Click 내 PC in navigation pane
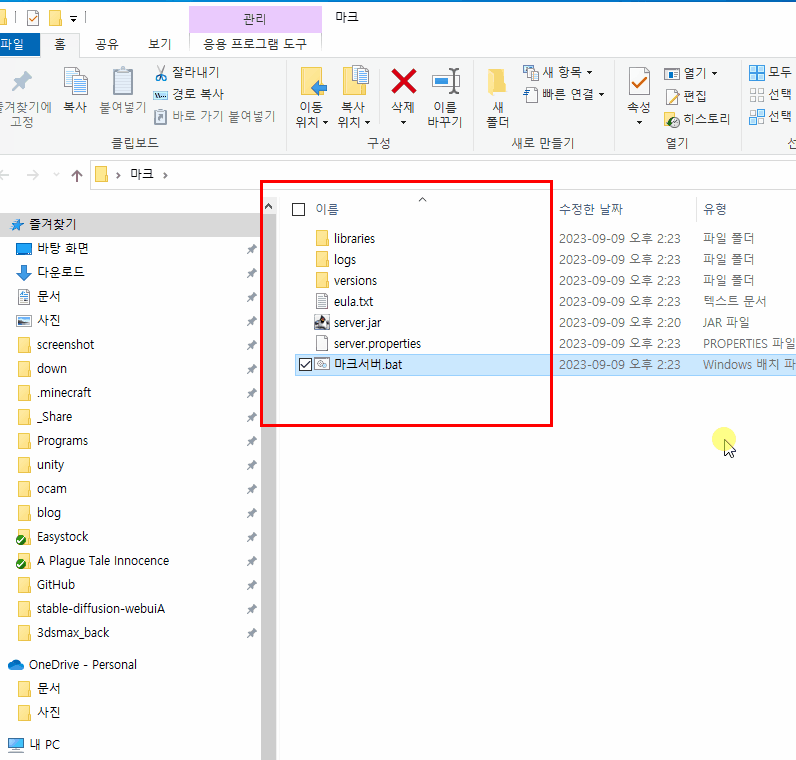This screenshot has width=796, height=760. coord(45,745)
